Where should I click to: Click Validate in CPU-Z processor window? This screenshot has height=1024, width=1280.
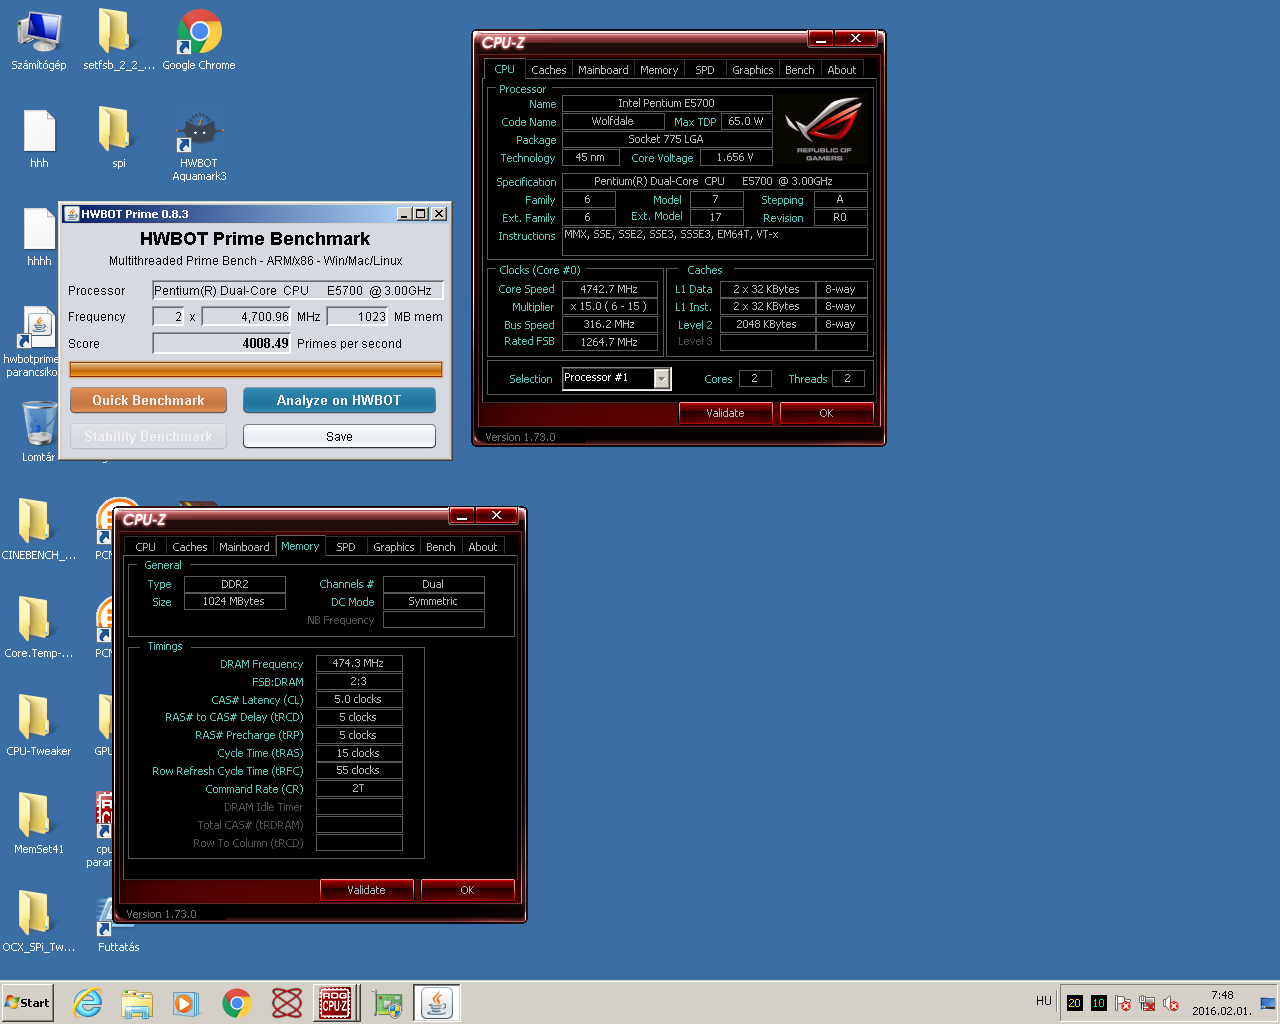click(725, 413)
